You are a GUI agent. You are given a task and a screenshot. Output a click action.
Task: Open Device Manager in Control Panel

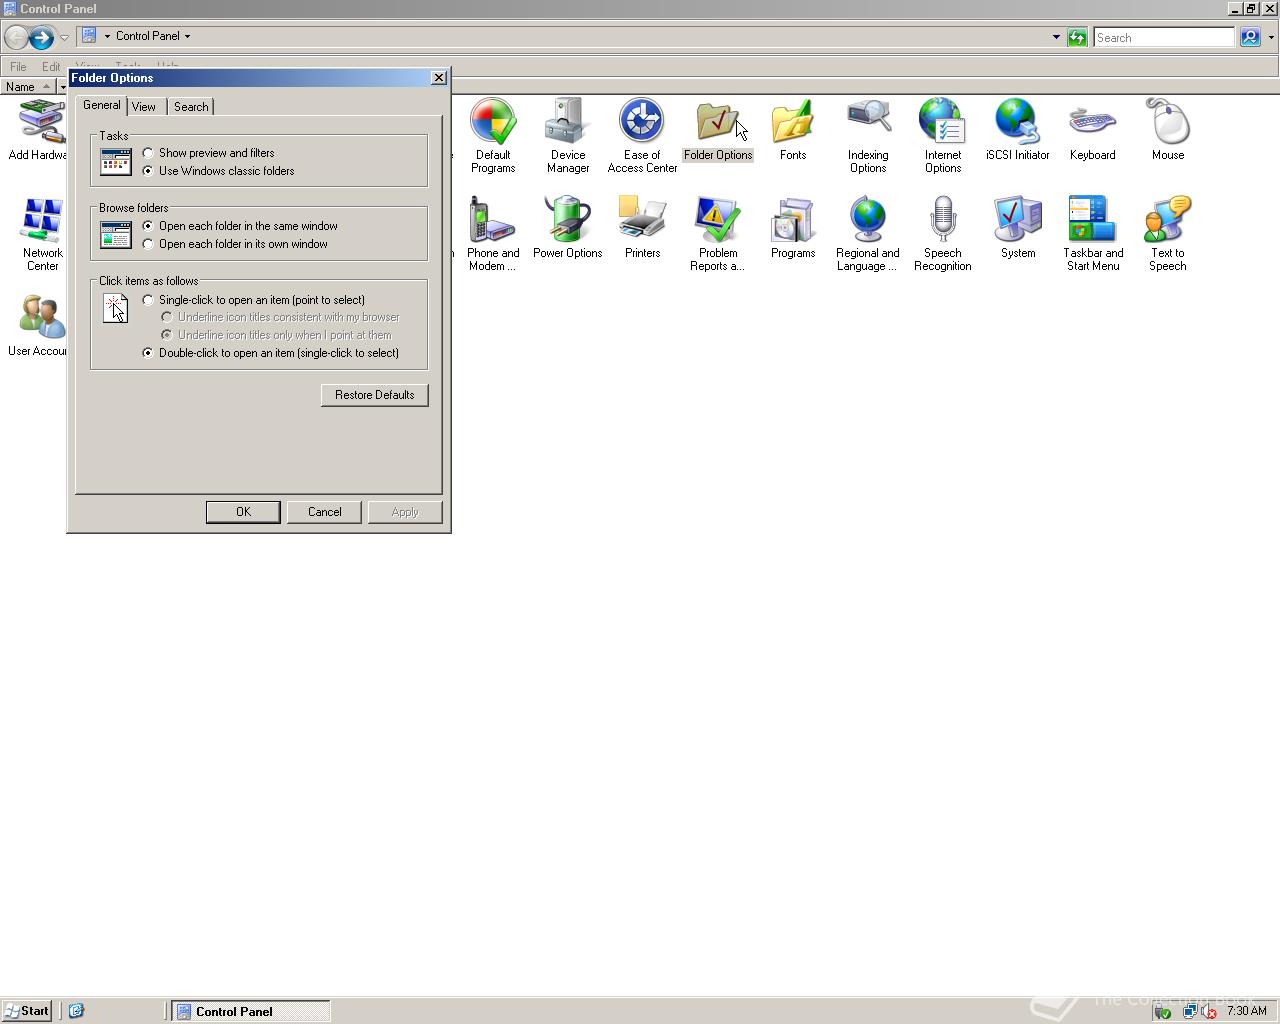coord(567,135)
